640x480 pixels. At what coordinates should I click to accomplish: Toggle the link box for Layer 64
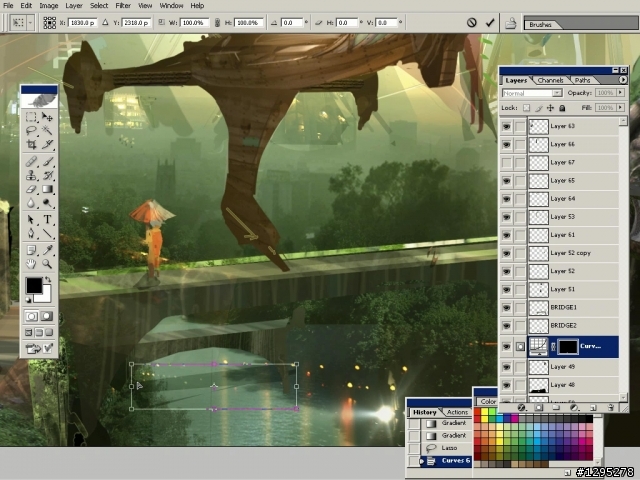click(x=520, y=199)
